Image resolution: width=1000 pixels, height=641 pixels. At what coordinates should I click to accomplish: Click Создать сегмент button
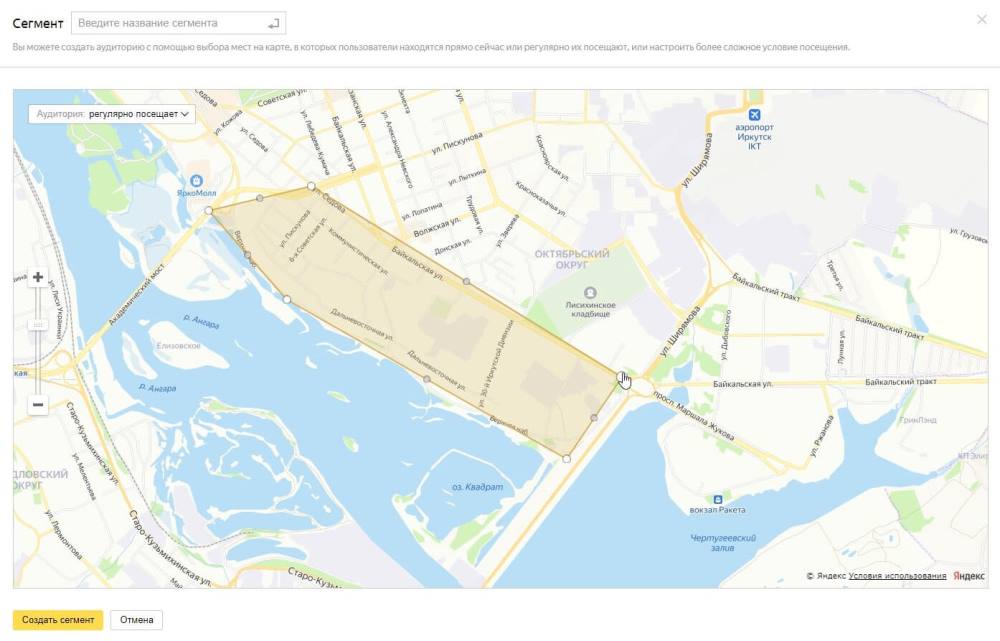click(57, 620)
